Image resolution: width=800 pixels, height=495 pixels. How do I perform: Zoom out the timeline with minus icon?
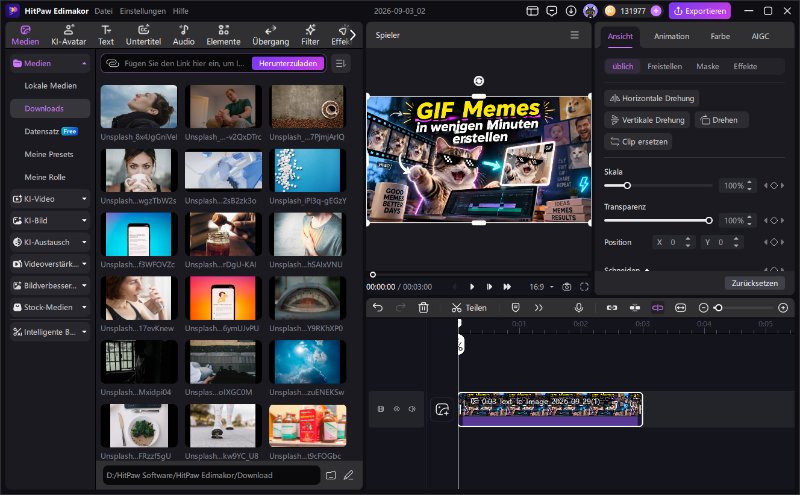[703, 307]
